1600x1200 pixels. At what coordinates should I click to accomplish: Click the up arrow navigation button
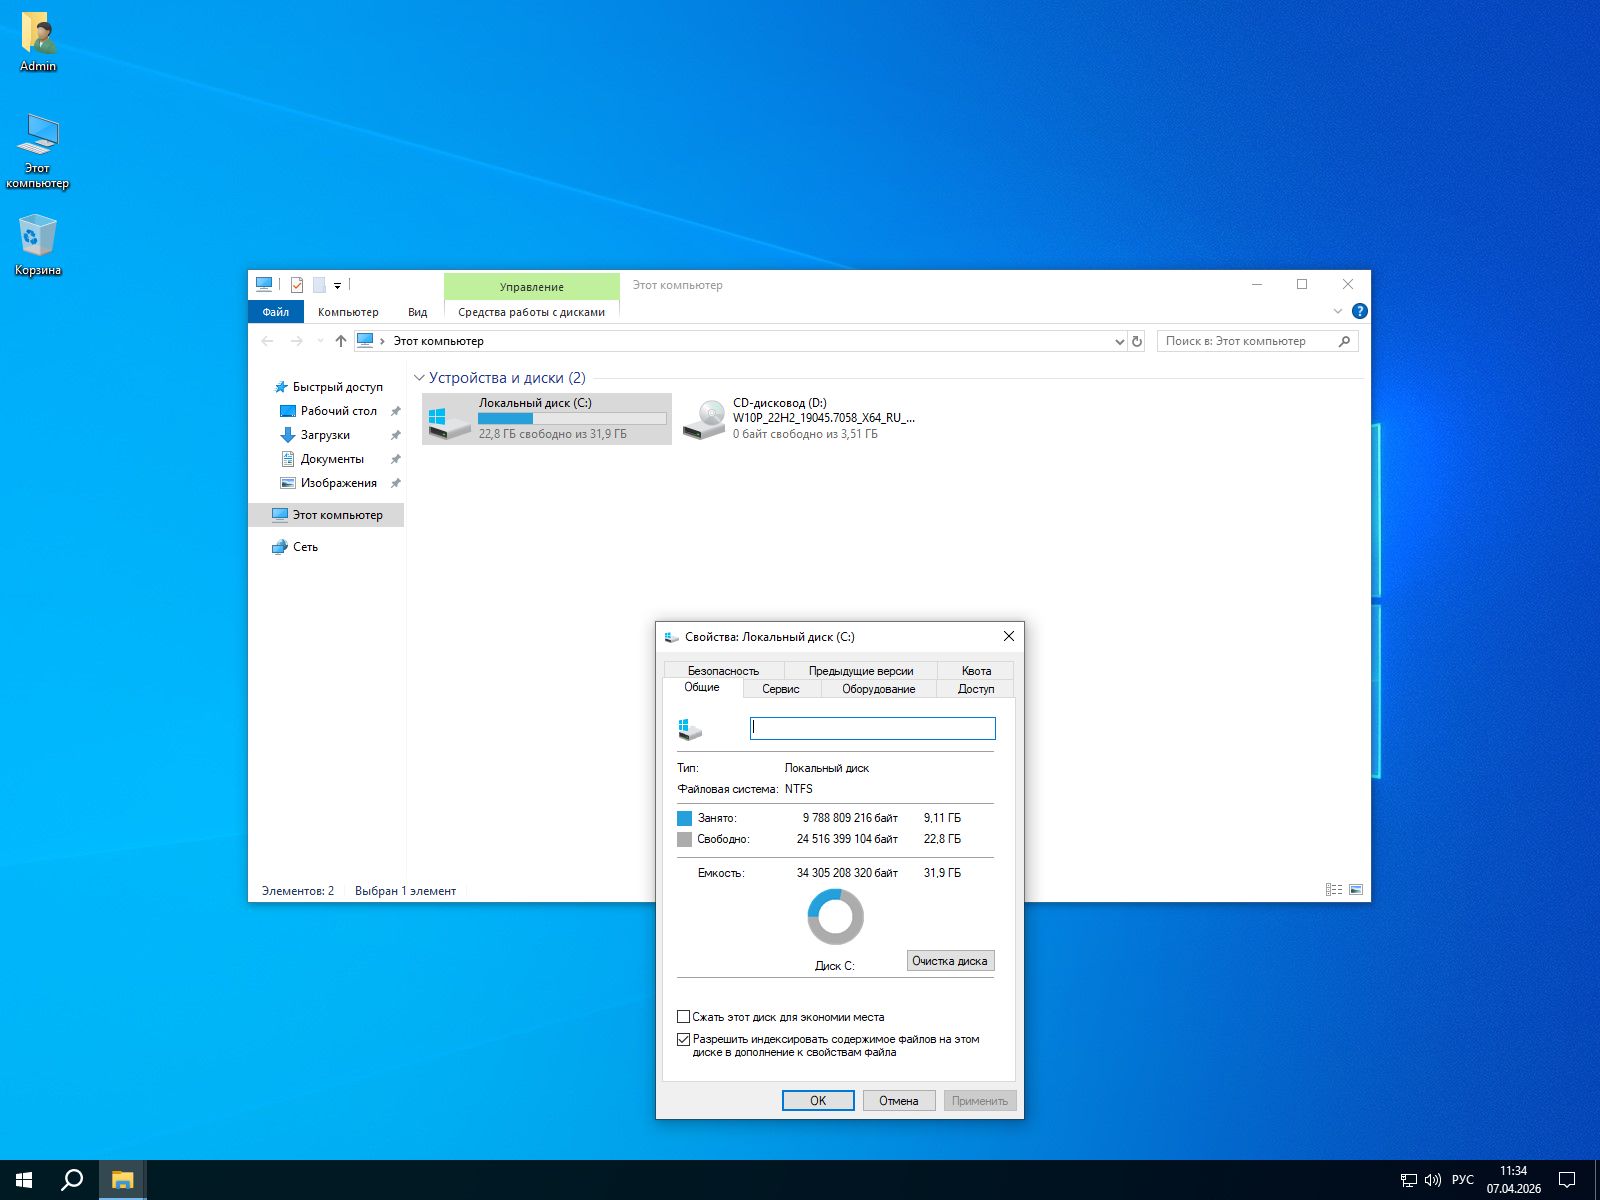point(341,341)
